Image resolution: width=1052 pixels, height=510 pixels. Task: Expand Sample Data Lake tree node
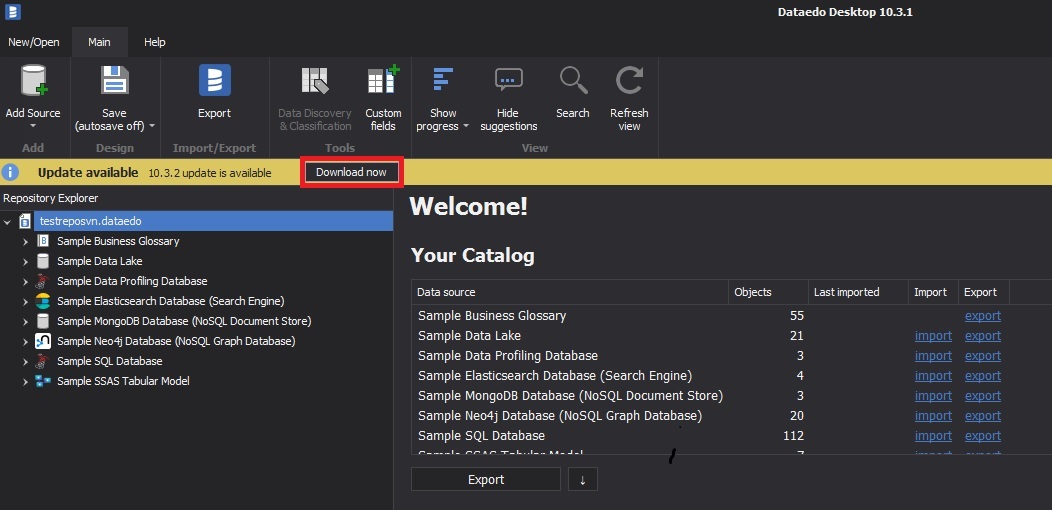click(25, 261)
